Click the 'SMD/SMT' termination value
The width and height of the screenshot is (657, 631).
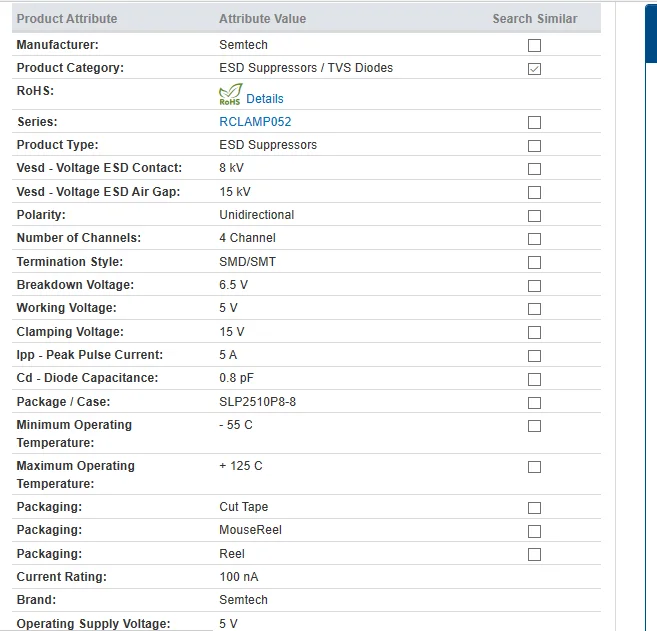pyautogui.click(x=248, y=262)
